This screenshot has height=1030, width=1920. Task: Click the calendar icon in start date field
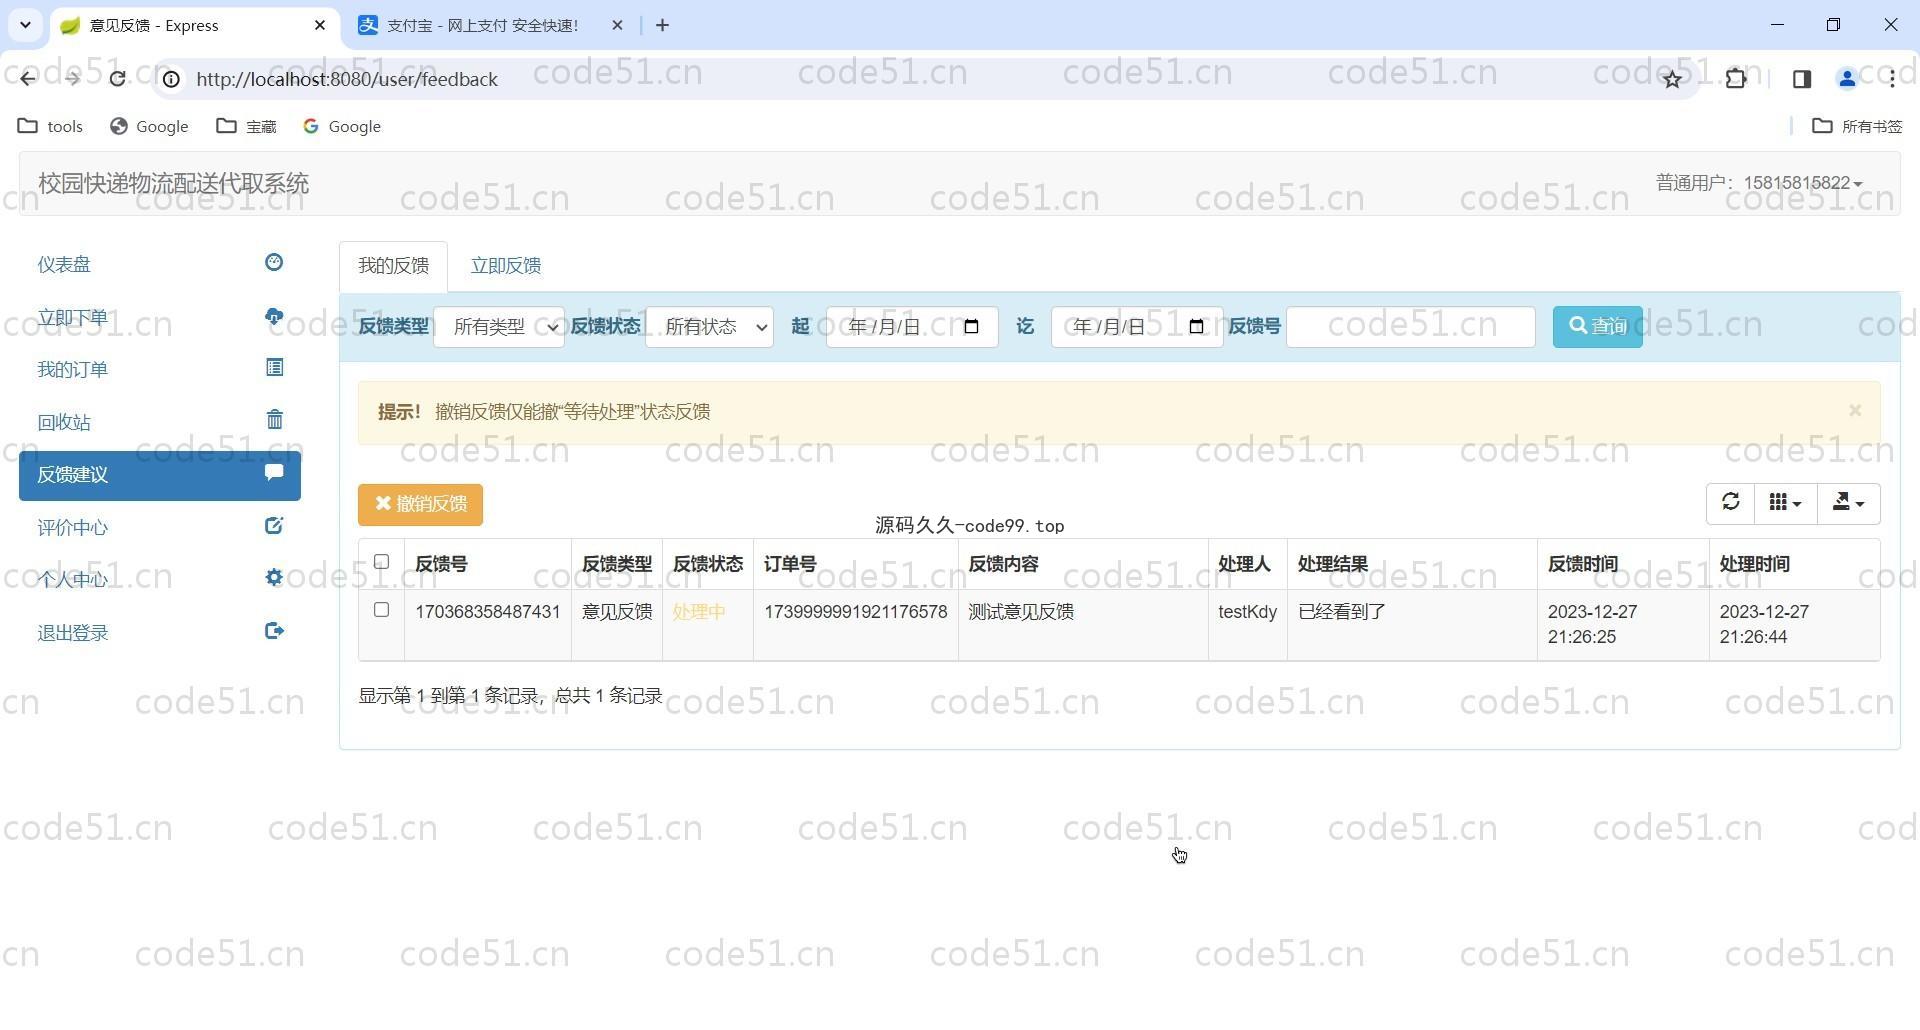click(971, 327)
